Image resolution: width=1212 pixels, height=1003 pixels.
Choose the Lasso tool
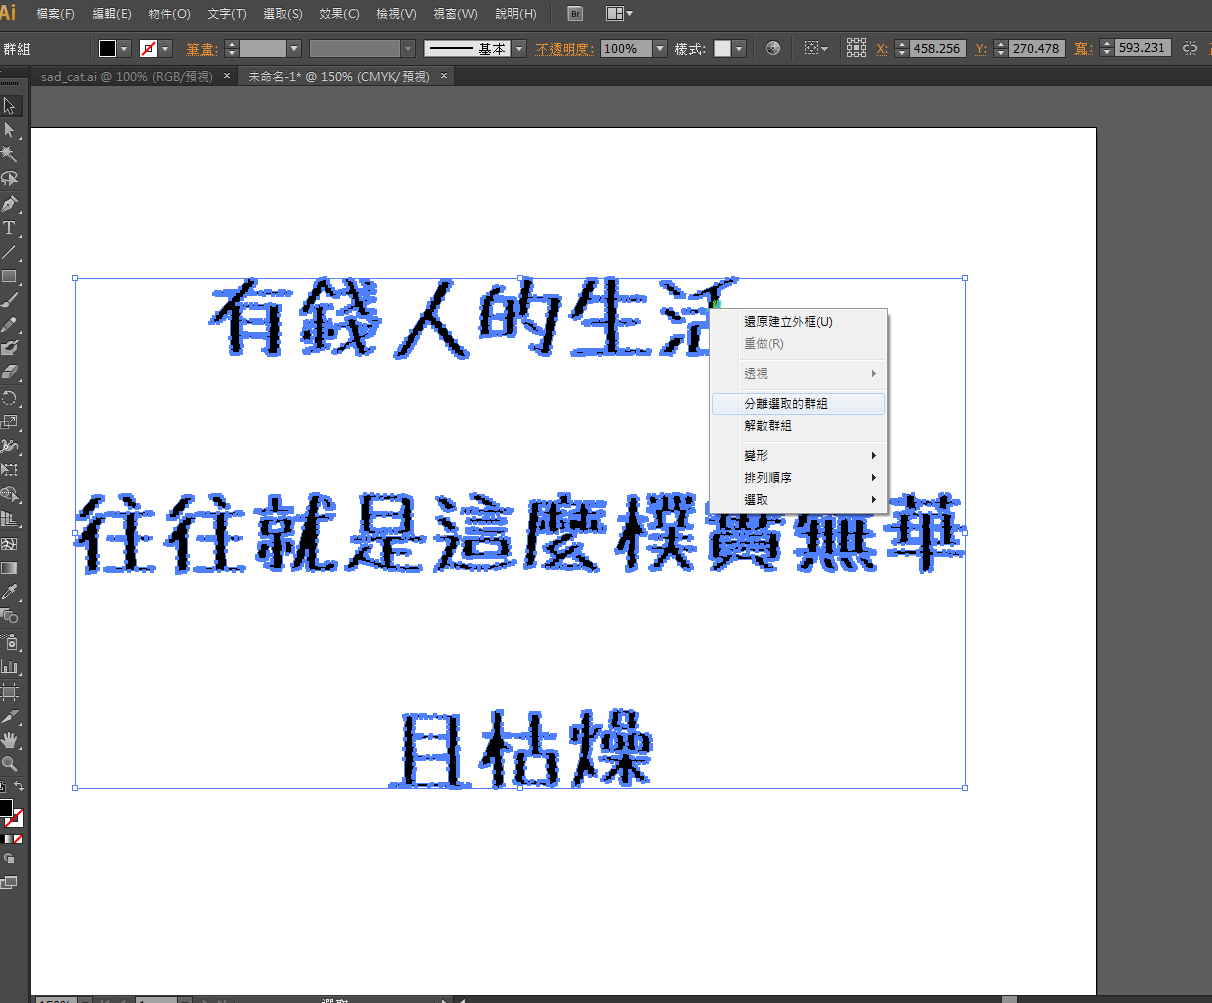pos(9,179)
